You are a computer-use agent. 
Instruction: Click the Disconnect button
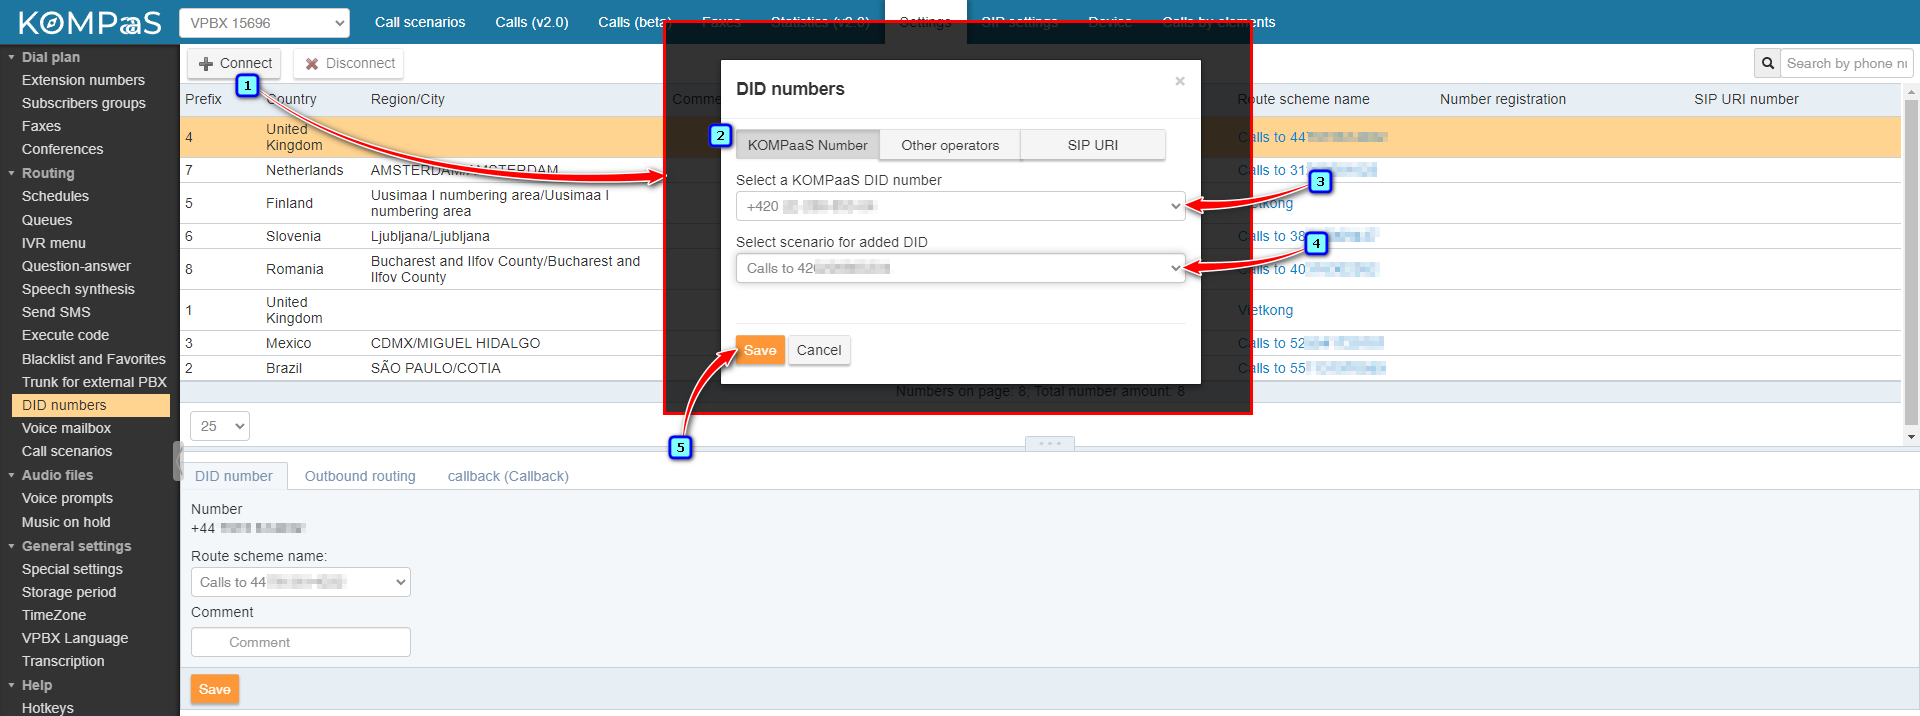pyautogui.click(x=348, y=63)
